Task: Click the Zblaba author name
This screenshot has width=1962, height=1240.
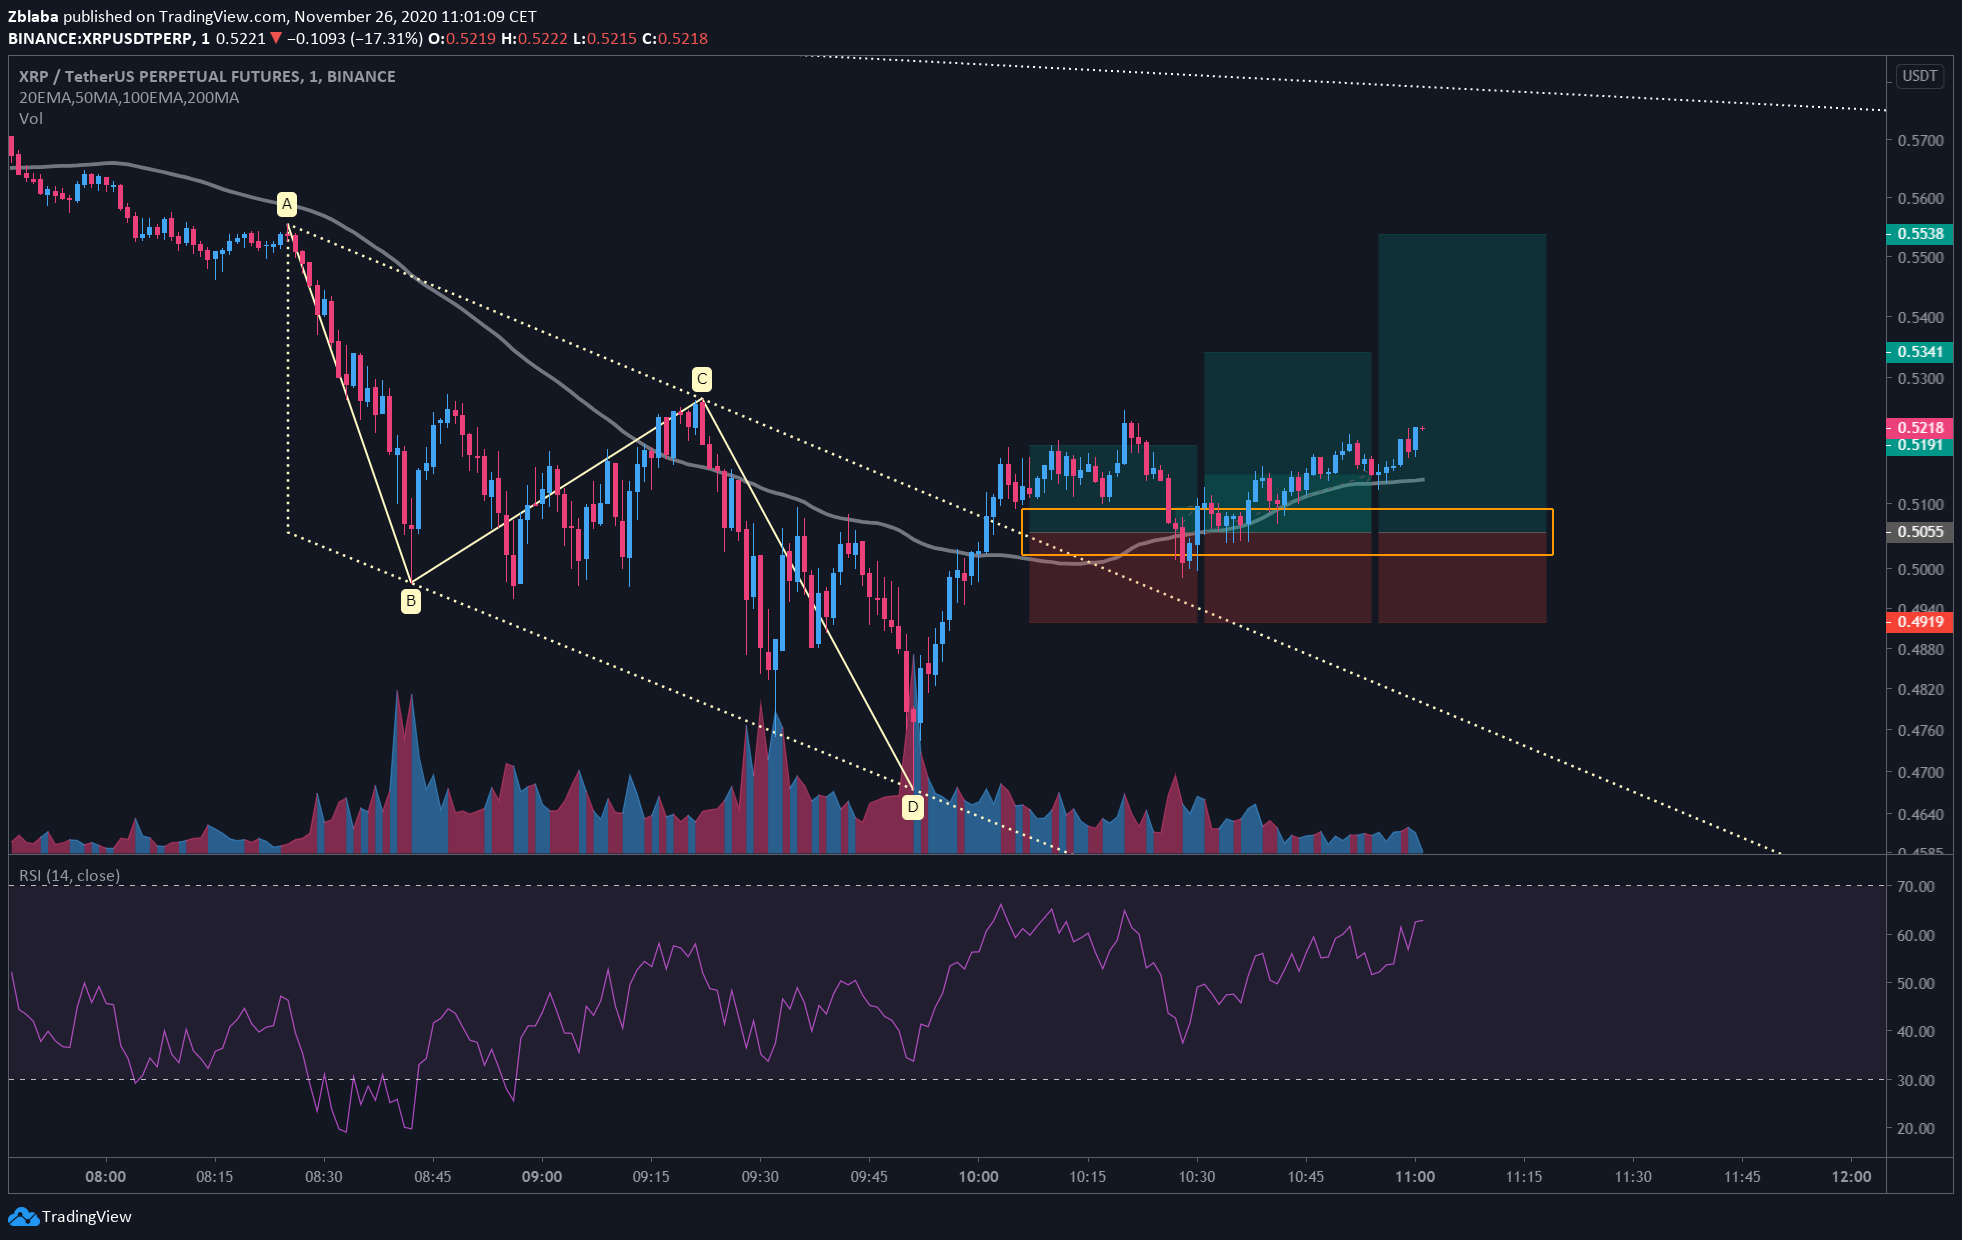Action: point(33,17)
